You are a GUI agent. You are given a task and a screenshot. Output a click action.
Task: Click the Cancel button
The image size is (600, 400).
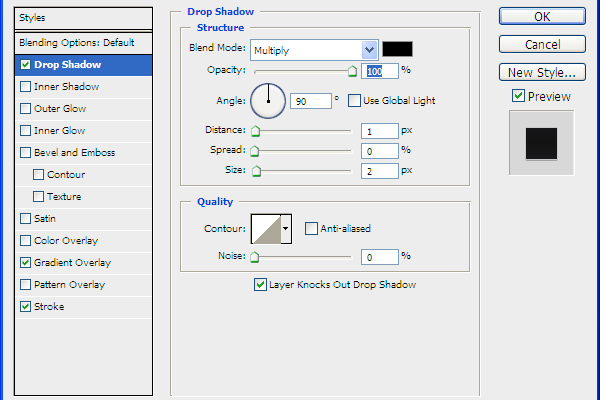[x=542, y=44]
